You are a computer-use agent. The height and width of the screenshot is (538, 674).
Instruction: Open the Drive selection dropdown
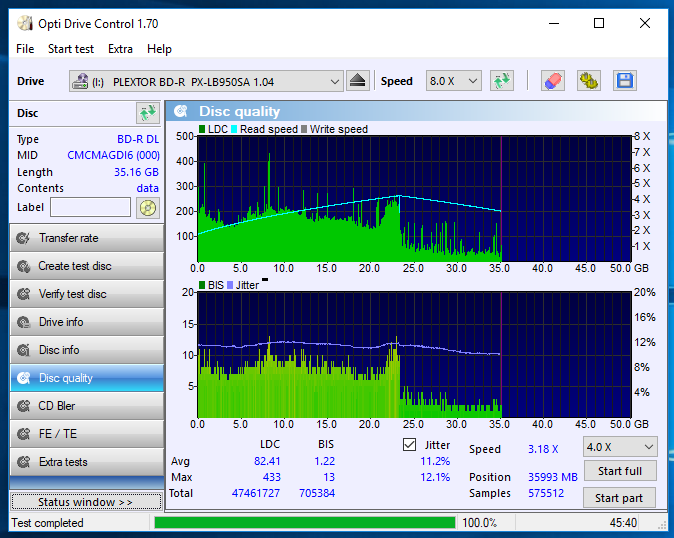coord(206,81)
